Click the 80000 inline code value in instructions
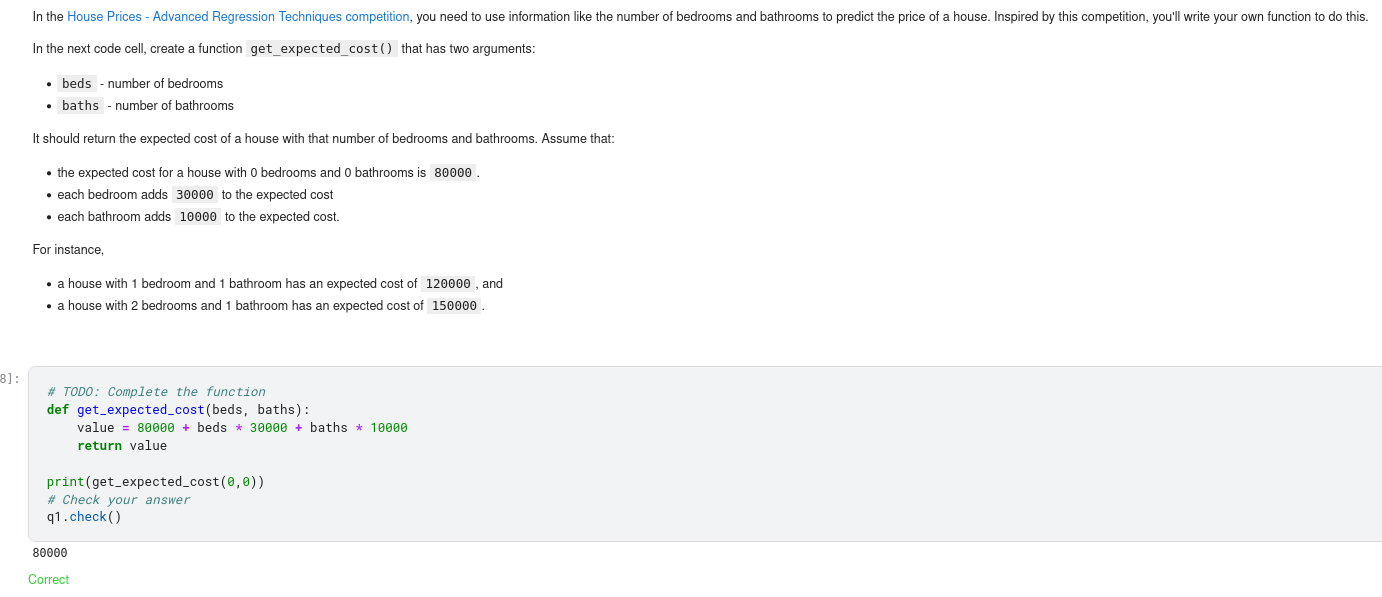The height and width of the screenshot is (597, 1382). point(454,173)
